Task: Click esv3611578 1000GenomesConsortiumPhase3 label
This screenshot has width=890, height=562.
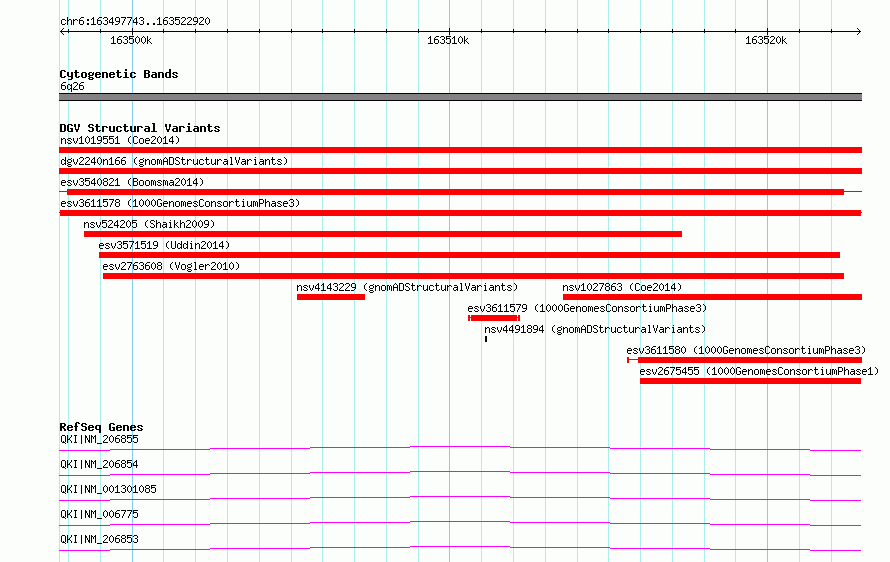Action: pos(180,203)
